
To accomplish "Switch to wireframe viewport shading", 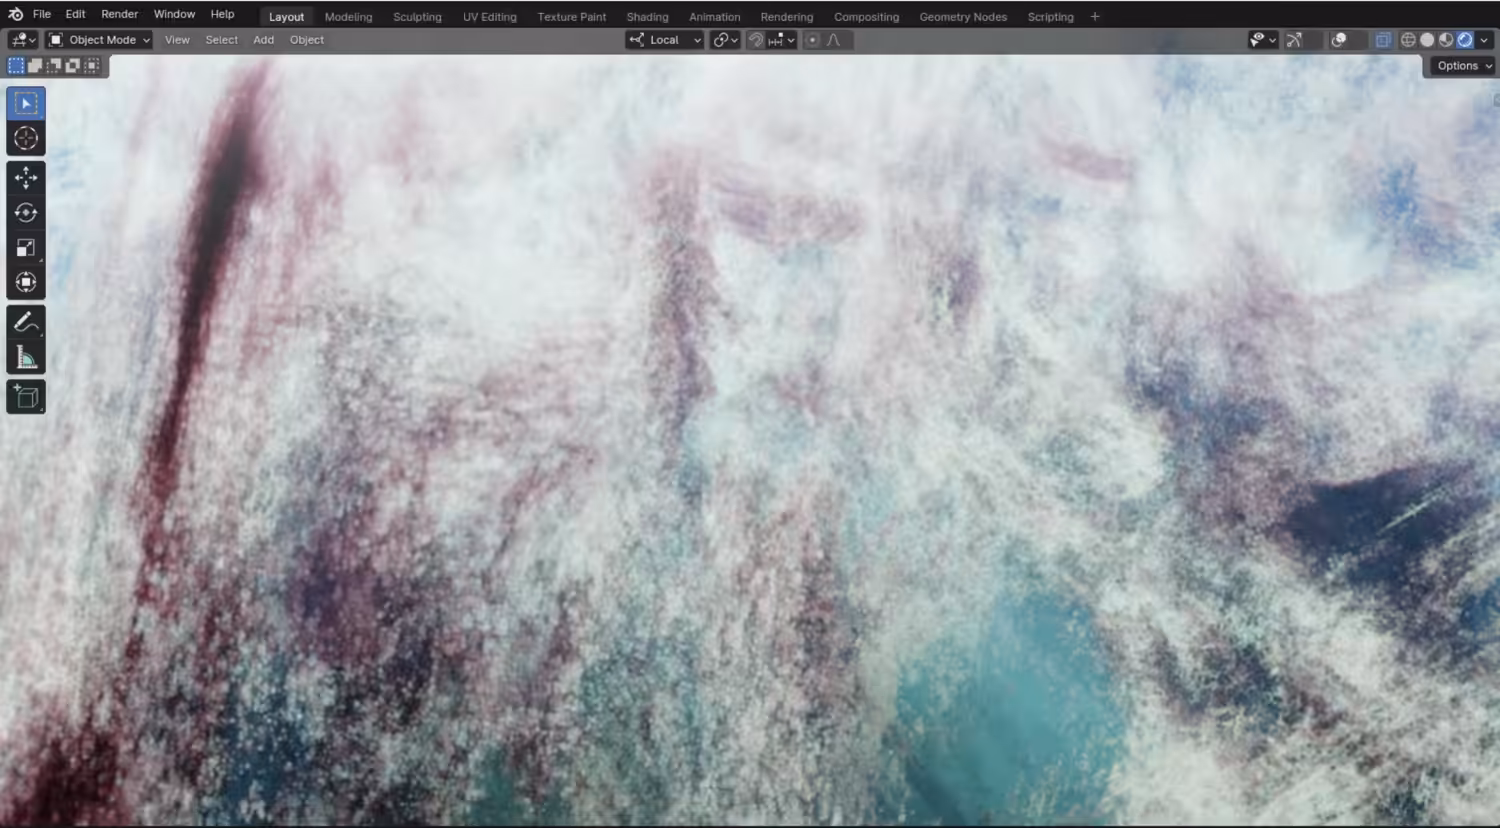I will click(x=1408, y=40).
